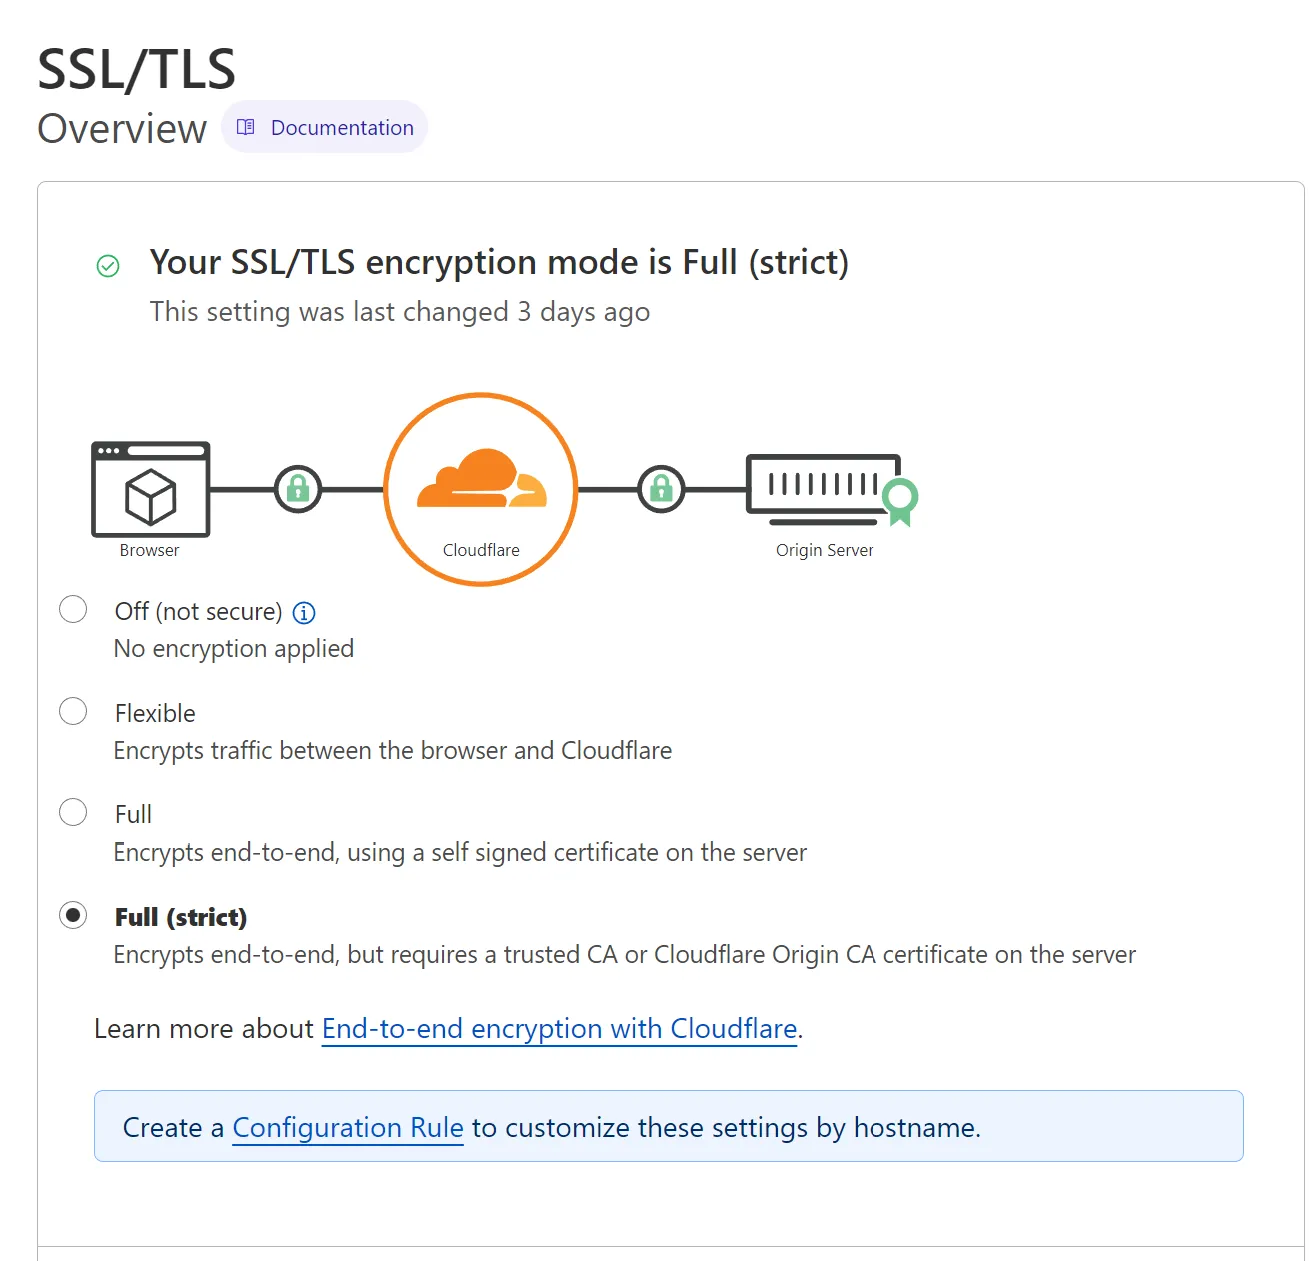The image size is (1314, 1261).
Task: Click the lock icon between Browser and Cloudflare
Action: pos(298,489)
